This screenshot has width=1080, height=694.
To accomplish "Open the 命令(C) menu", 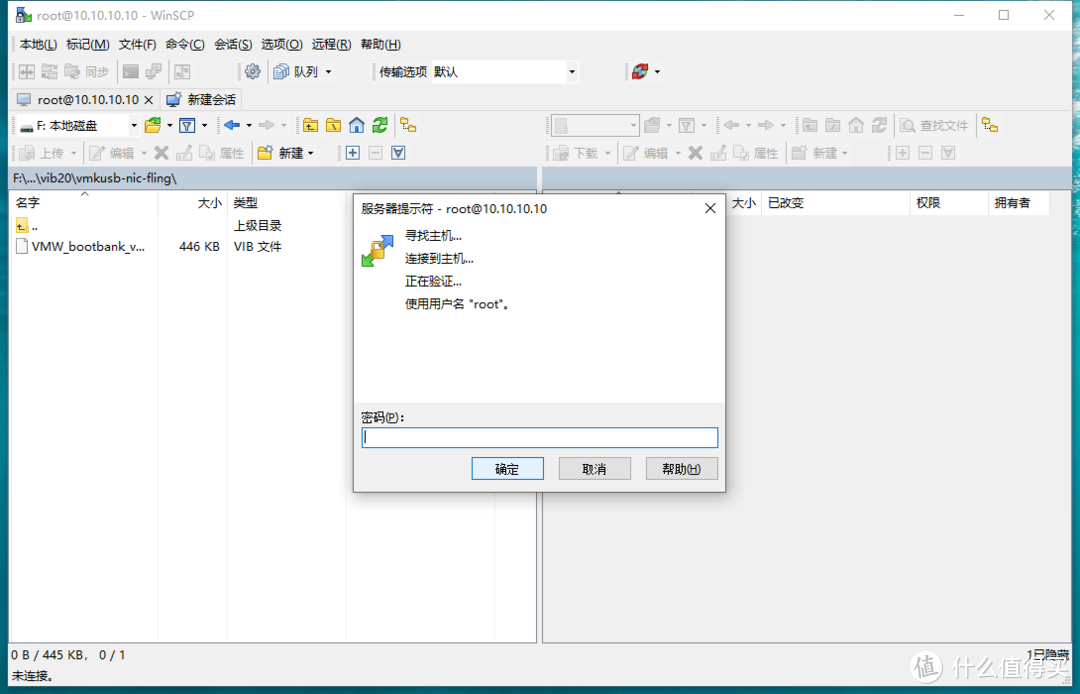I will [x=185, y=44].
